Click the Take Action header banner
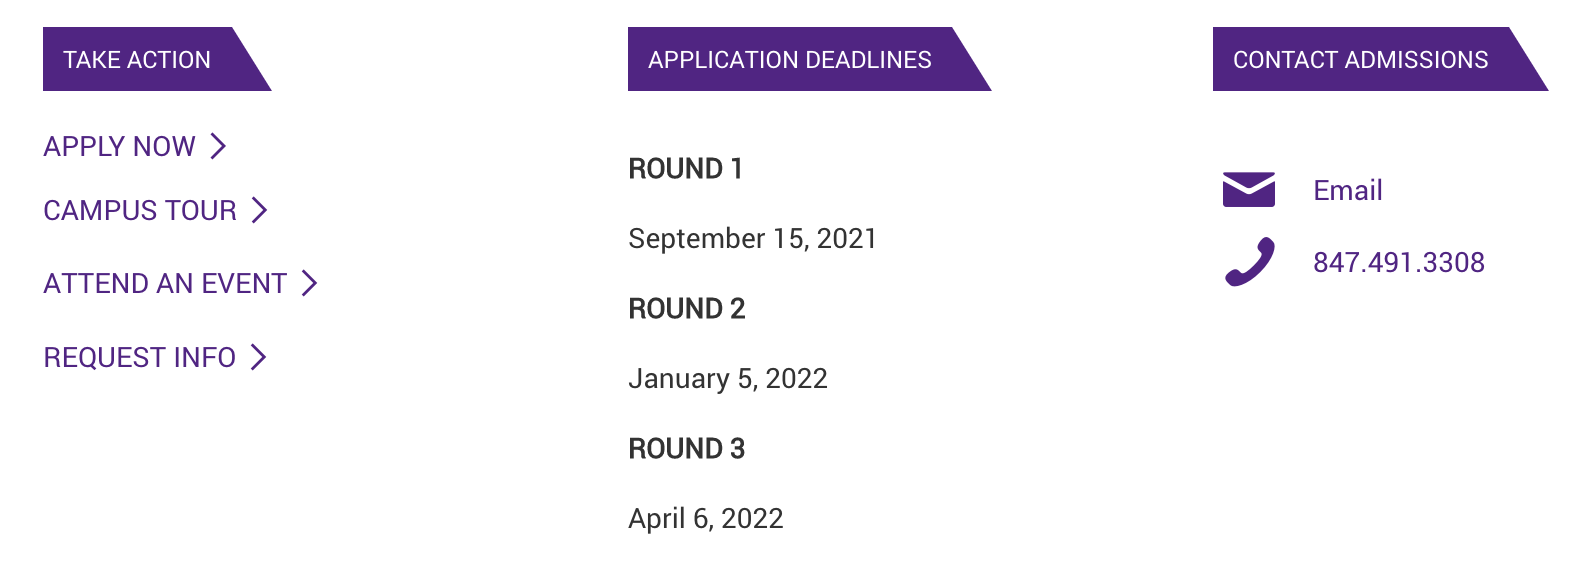Image resolution: width=1586 pixels, height=570 pixels. tap(157, 59)
